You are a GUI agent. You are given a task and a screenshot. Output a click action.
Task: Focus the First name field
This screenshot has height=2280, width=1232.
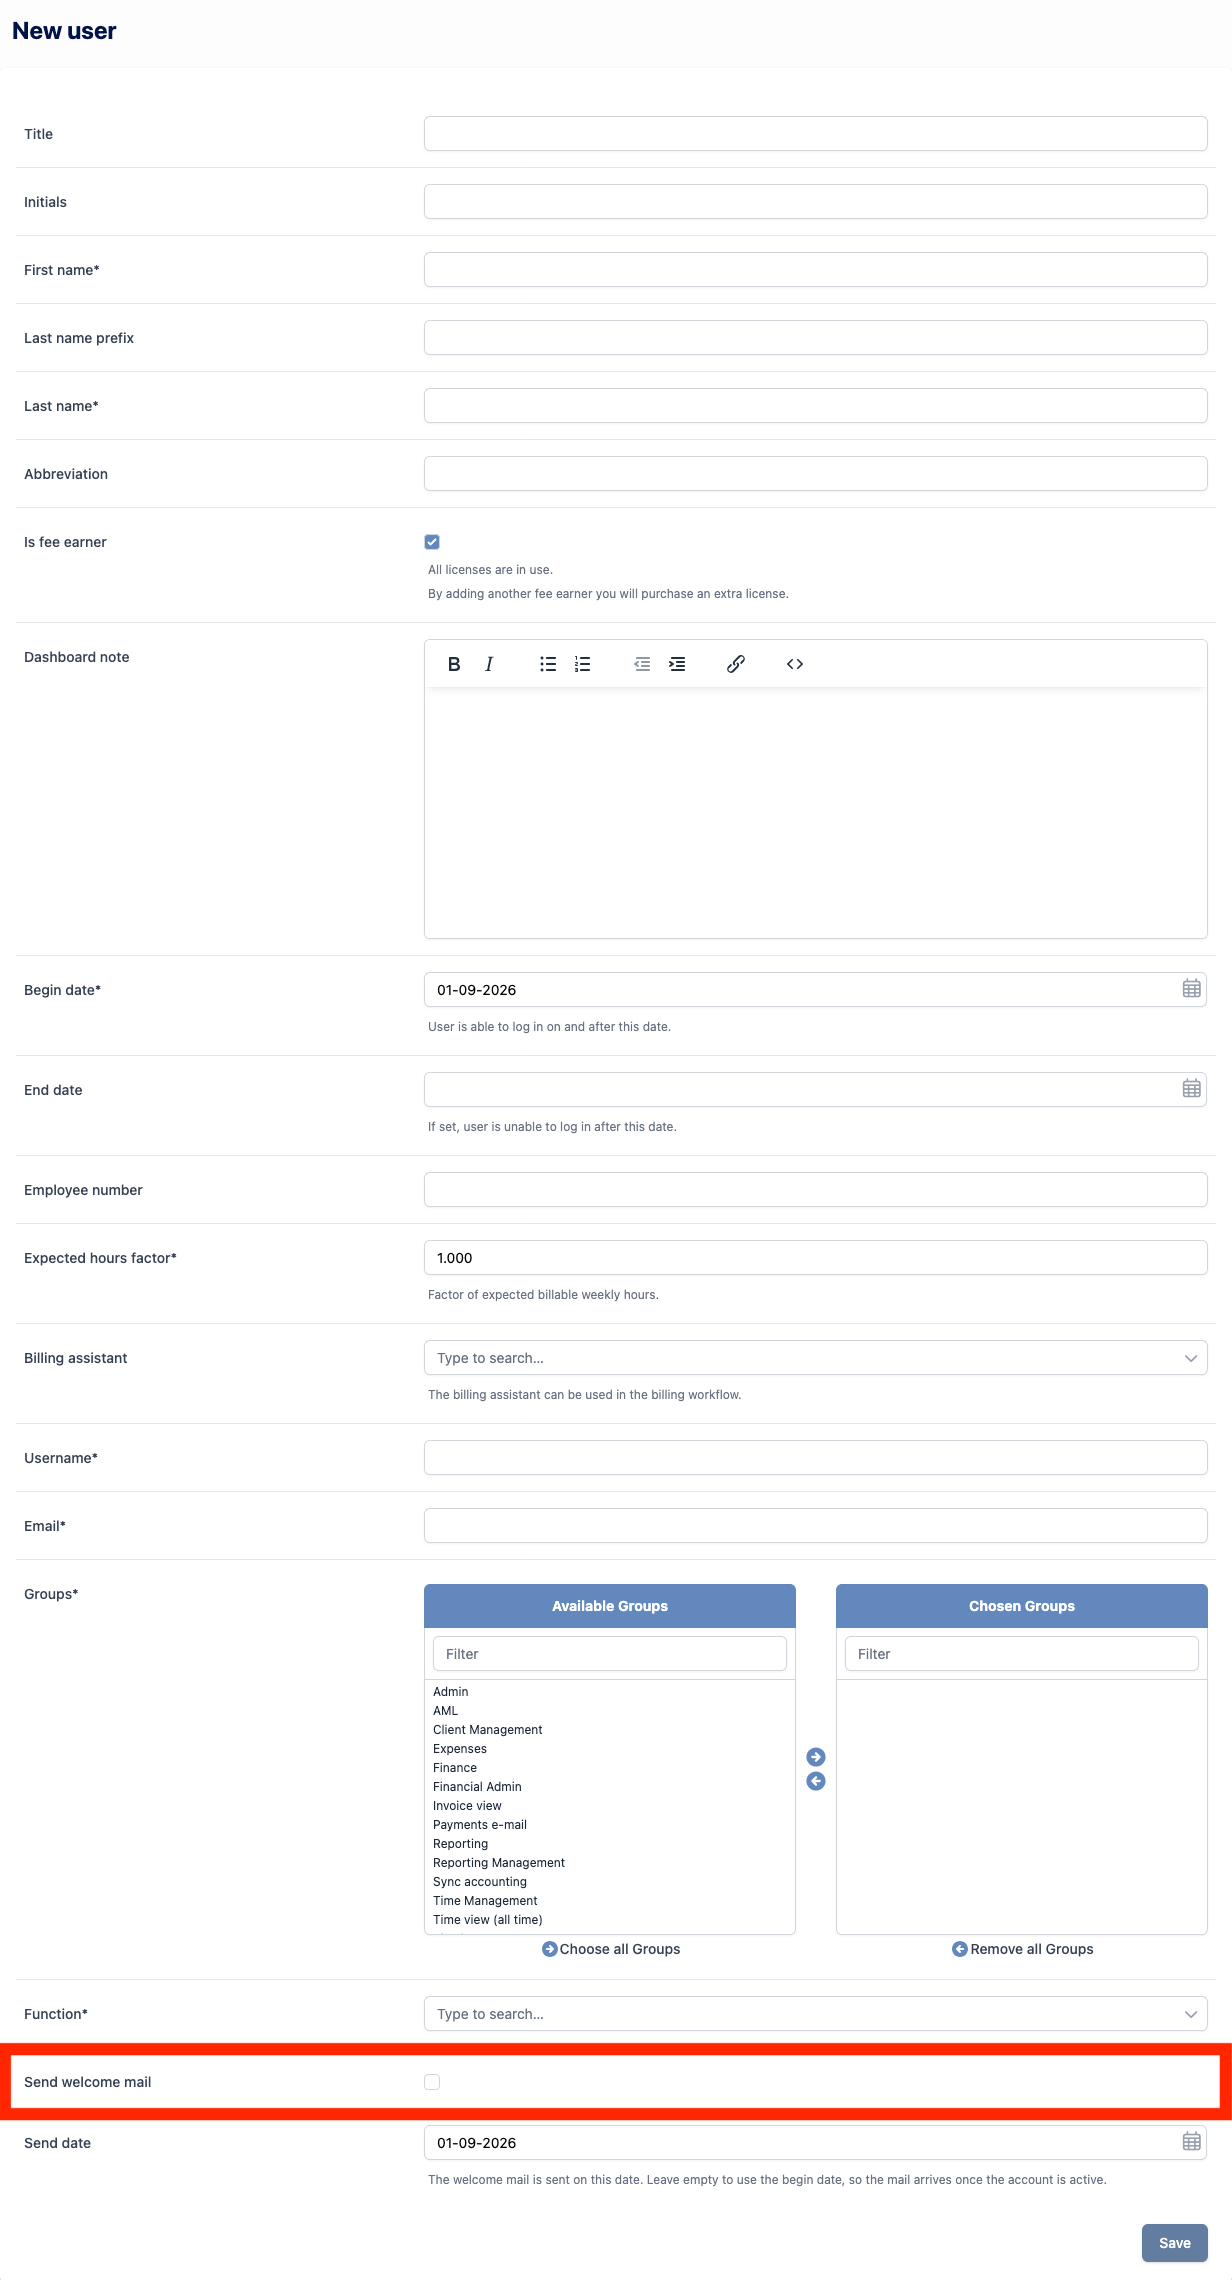pos(816,270)
